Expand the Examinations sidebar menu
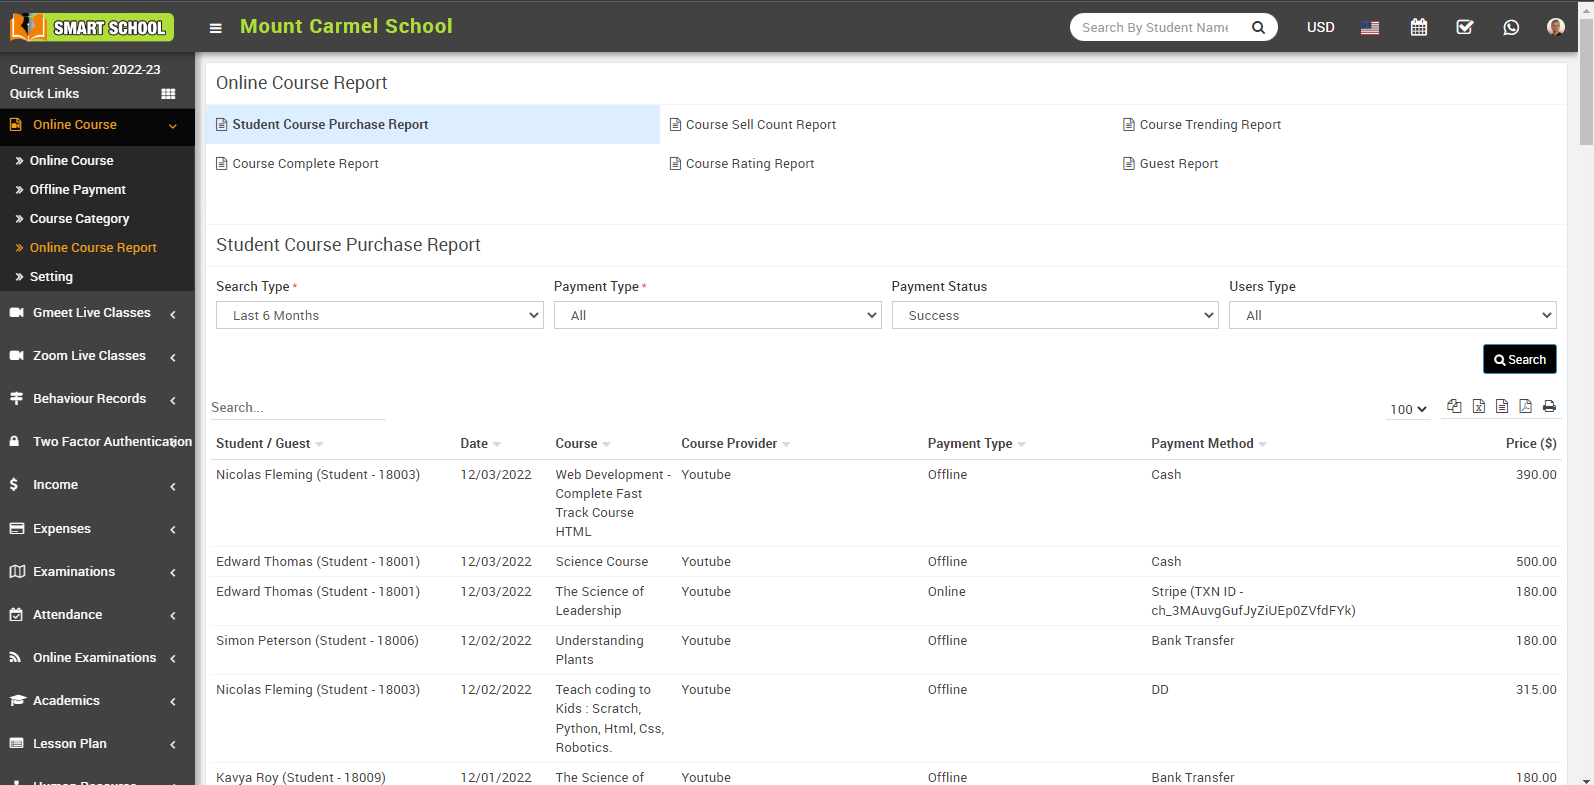 tap(97, 572)
